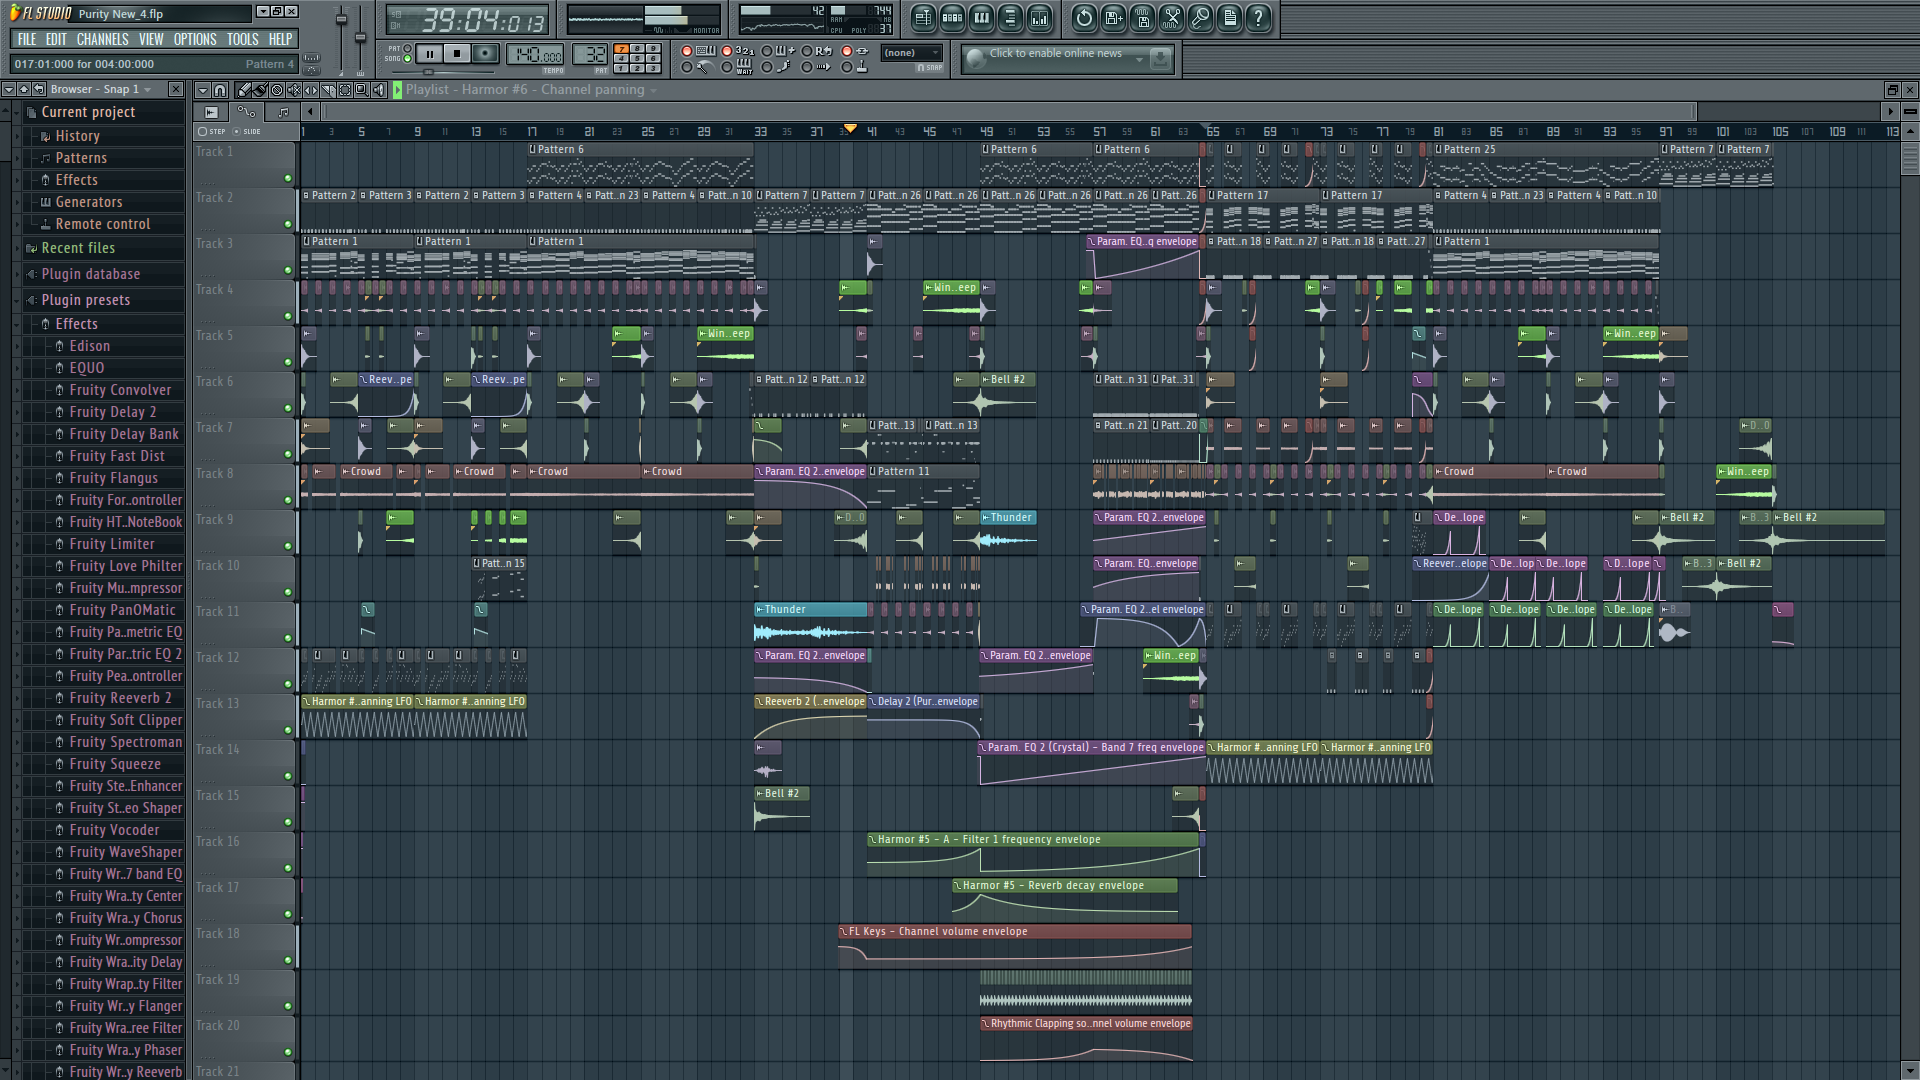Select the Delete tool in playlist toolbar
Image resolution: width=1920 pixels, height=1080 pixels.
(277, 90)
